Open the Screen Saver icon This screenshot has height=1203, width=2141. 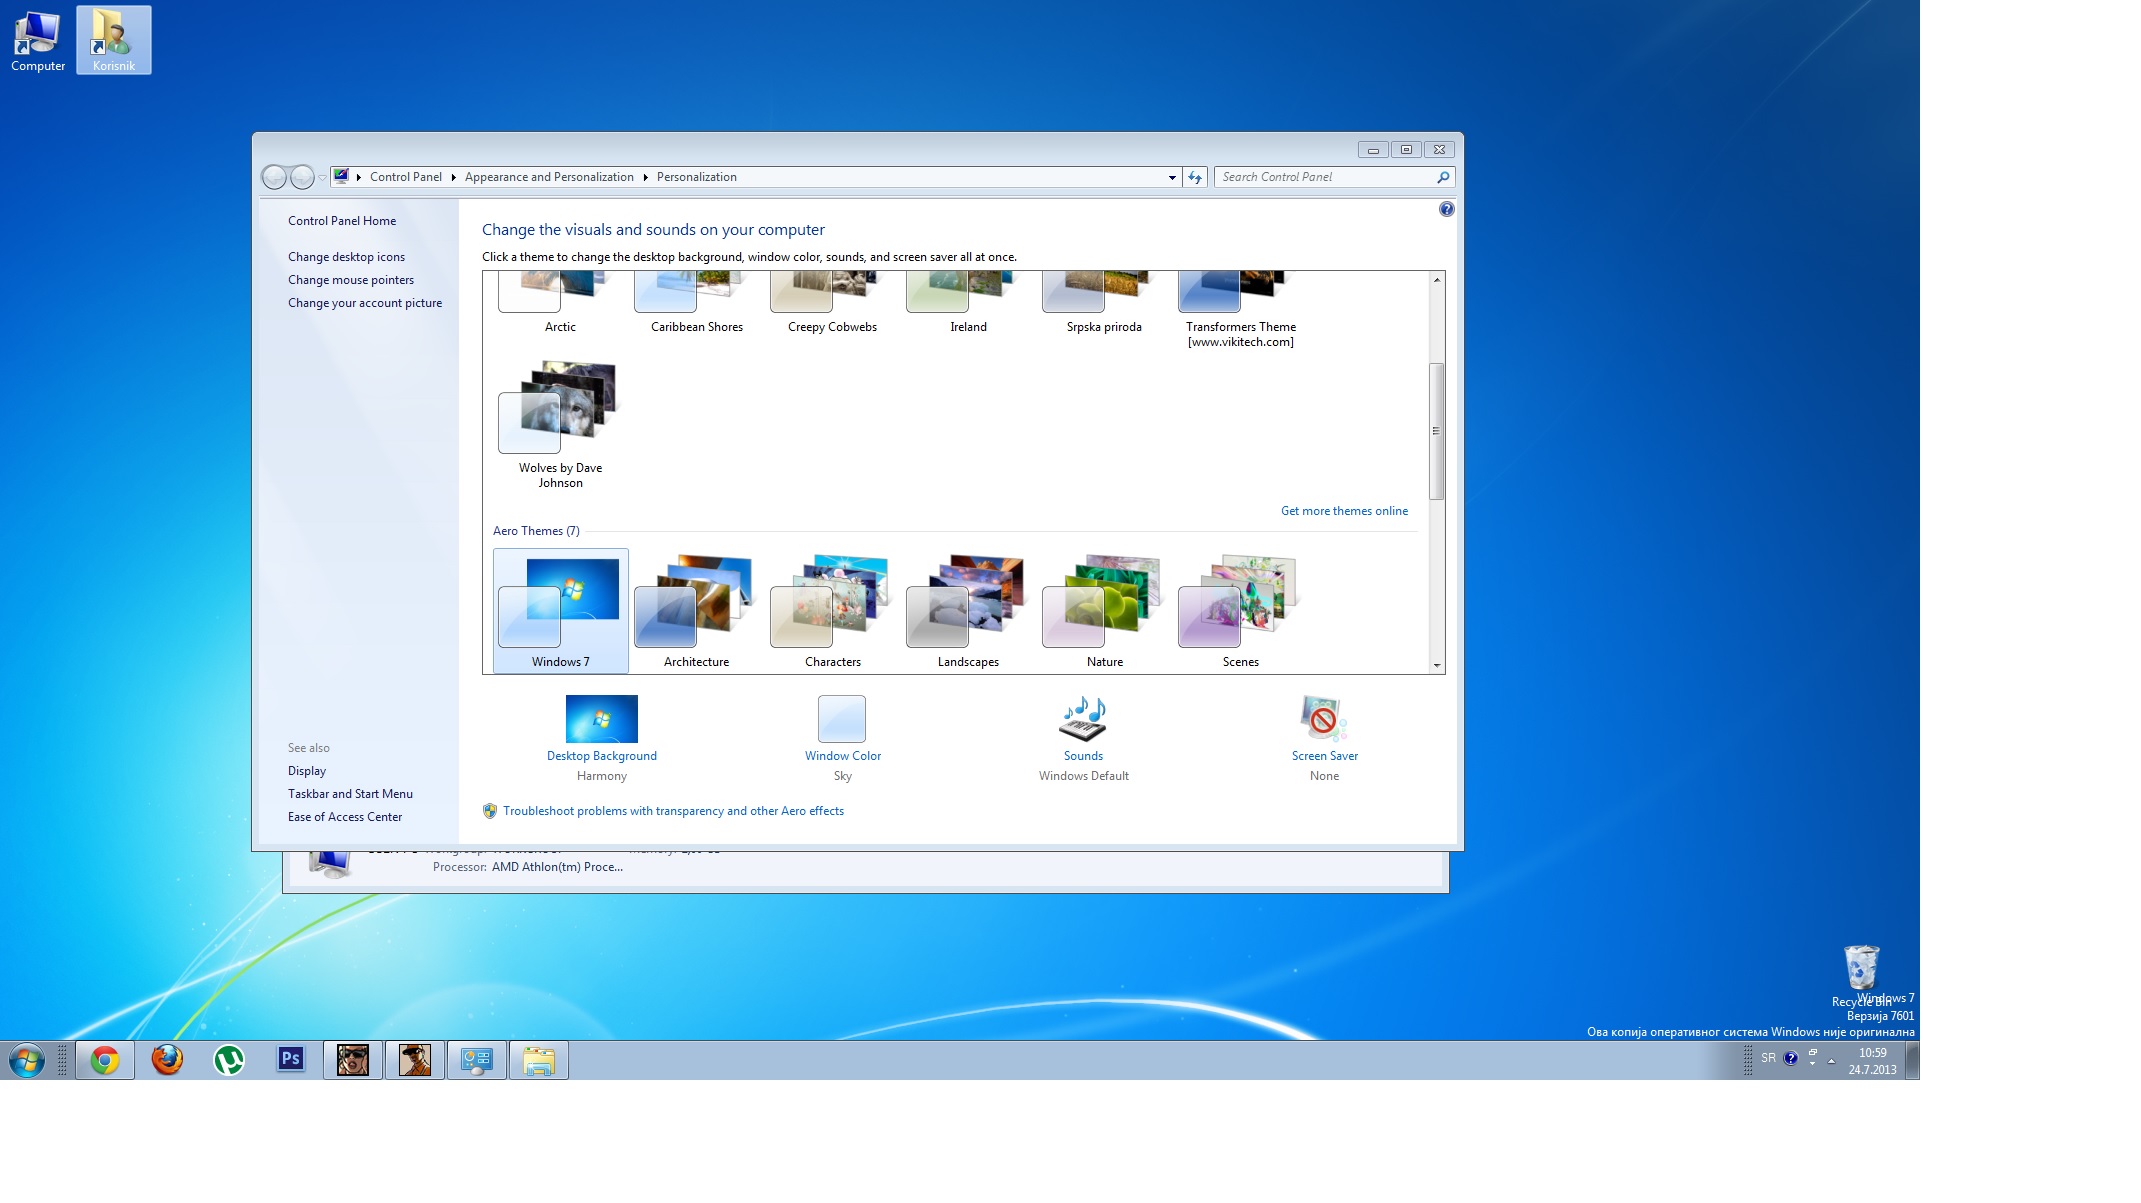pos(1323,719)
